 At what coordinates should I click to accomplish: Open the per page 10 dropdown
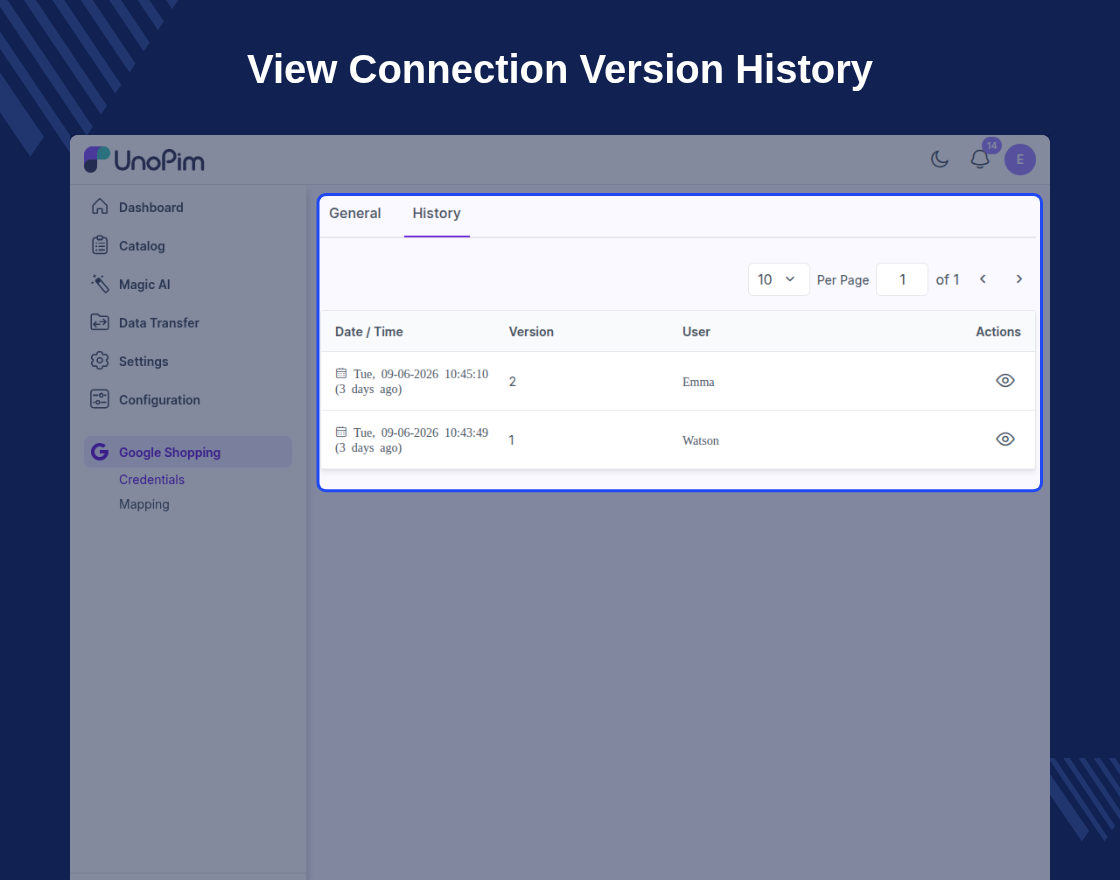(779, 279)
